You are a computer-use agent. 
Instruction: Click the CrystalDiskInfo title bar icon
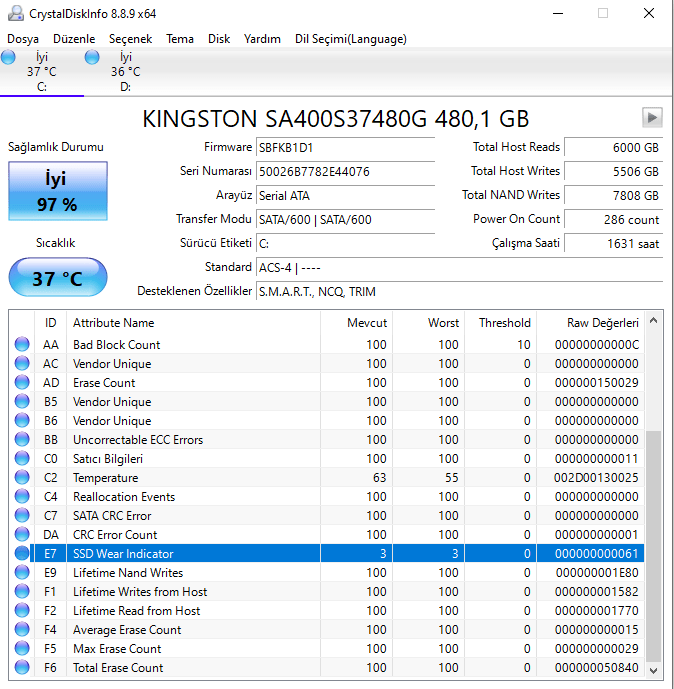point(16,13)
